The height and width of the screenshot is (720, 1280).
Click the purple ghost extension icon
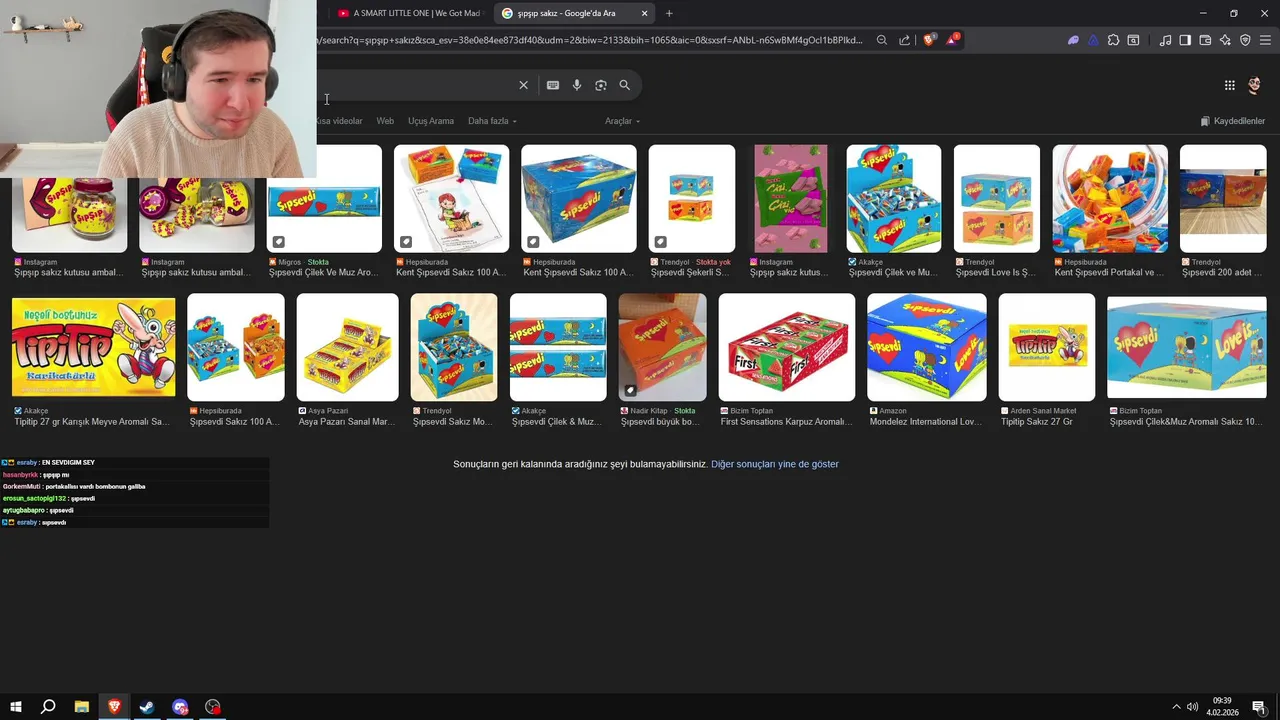[1073, 40]
